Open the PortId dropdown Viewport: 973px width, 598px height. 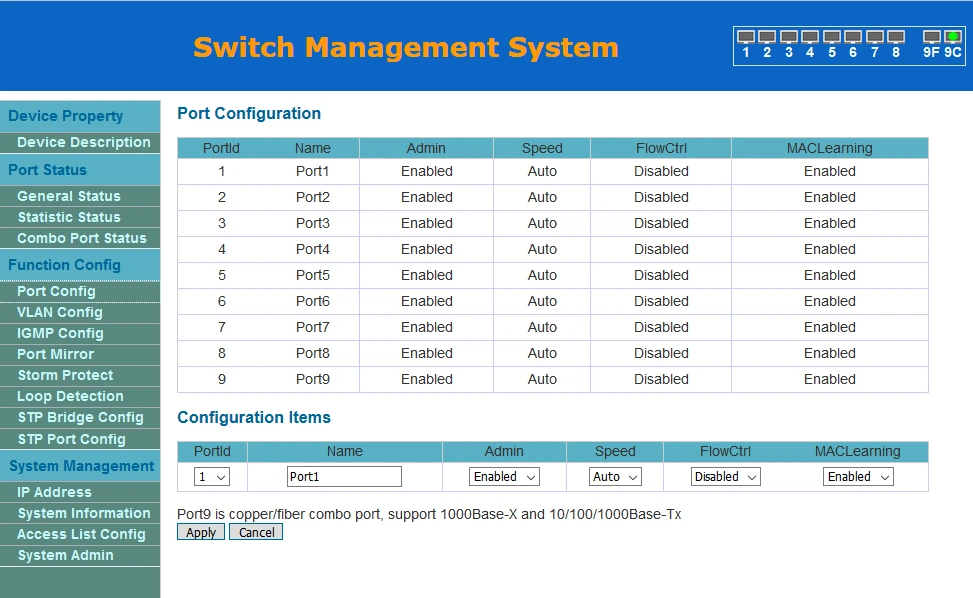pyautogui.click(x=211, y=477)
